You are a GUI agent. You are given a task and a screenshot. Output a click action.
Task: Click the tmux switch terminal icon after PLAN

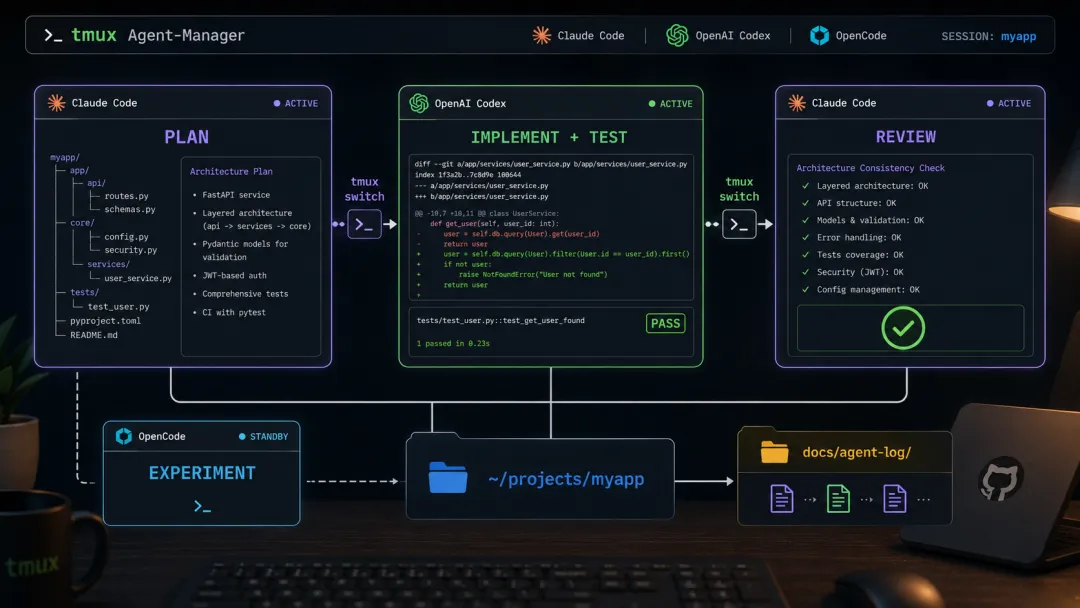point(364,224)
